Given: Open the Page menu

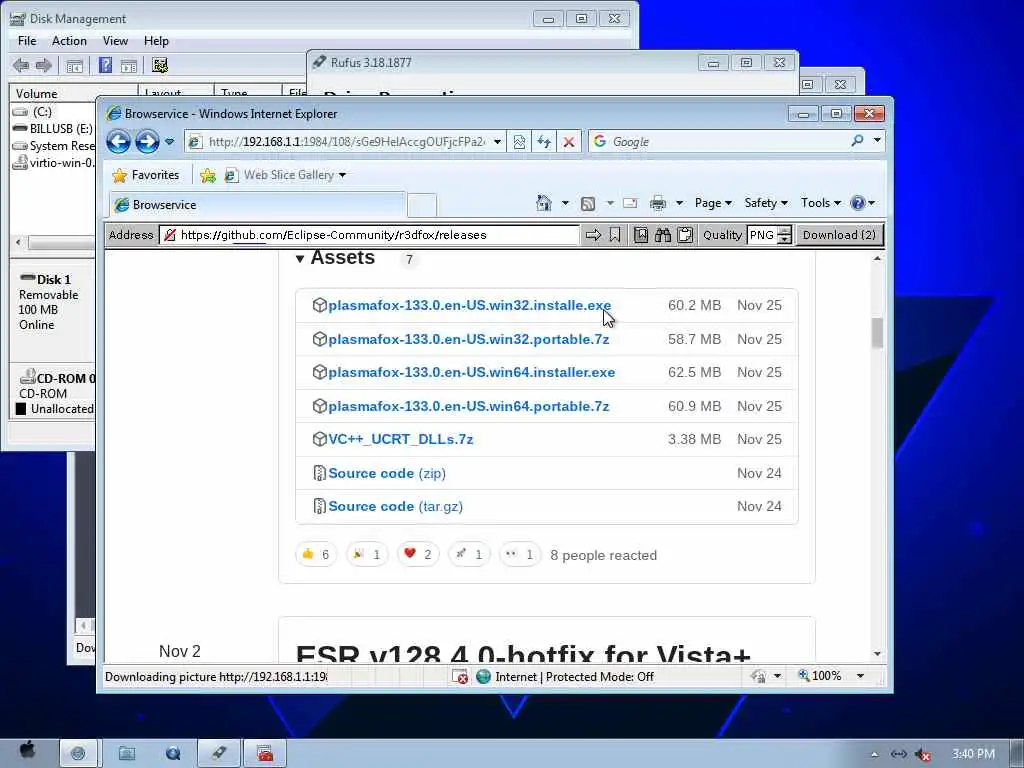Looking at the screenshot, I should tap(713, 203).
